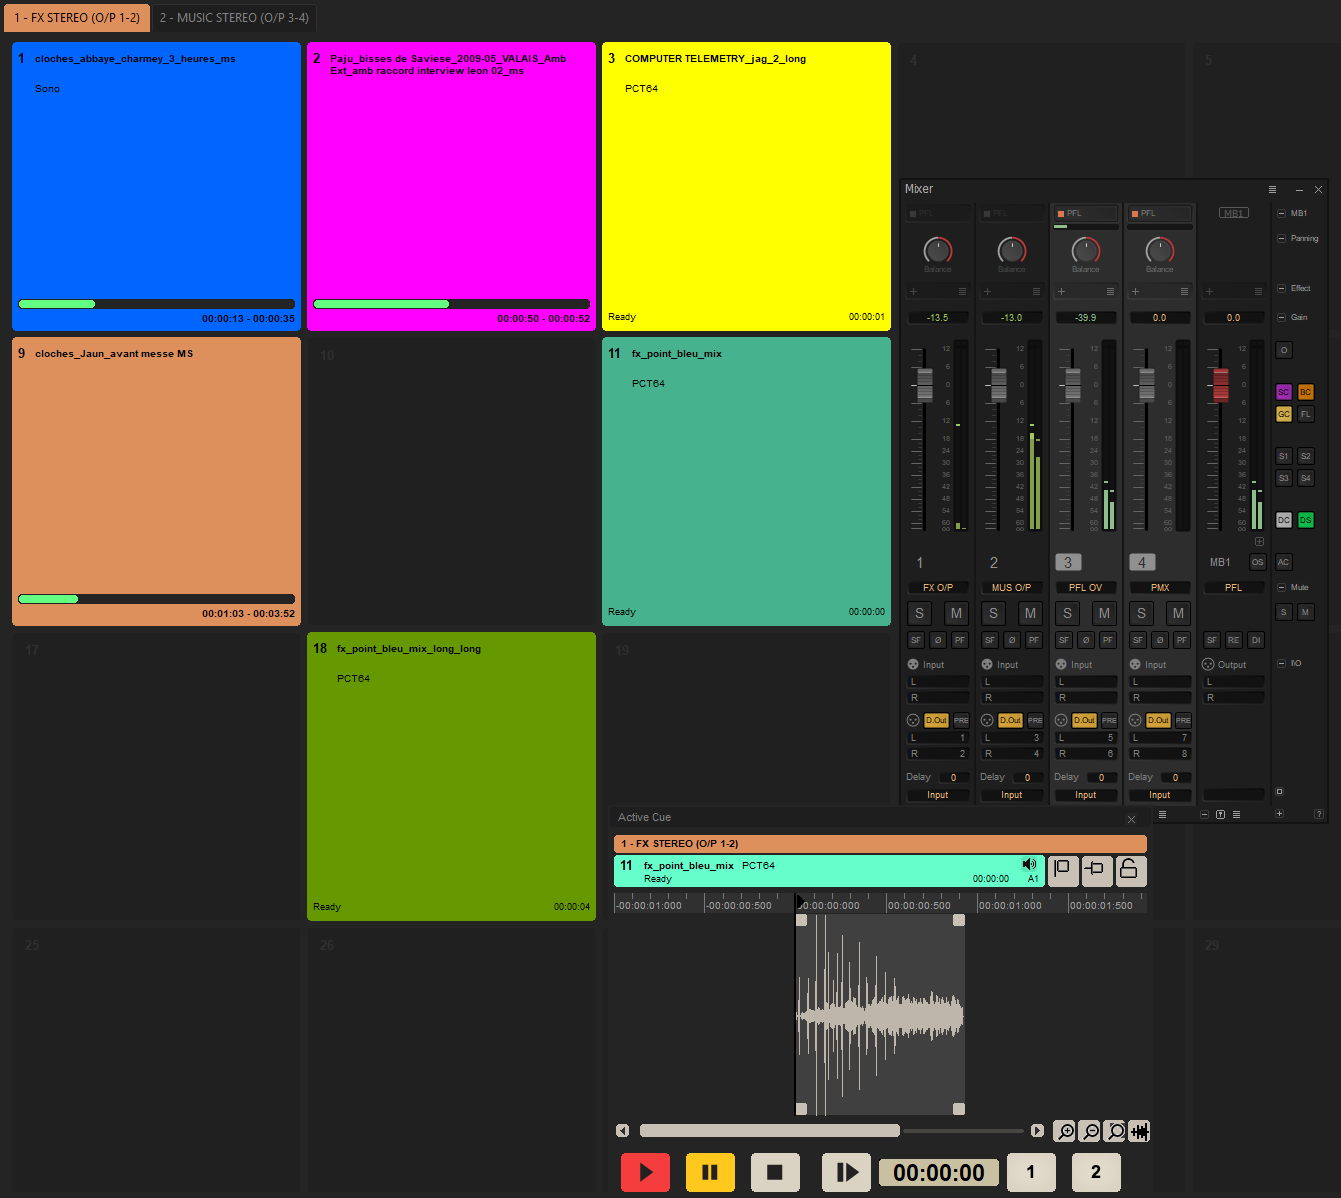Click the flag marker icon in Active Cue
This screenshot has width=1341, height=1198.
click(1062, 870)
